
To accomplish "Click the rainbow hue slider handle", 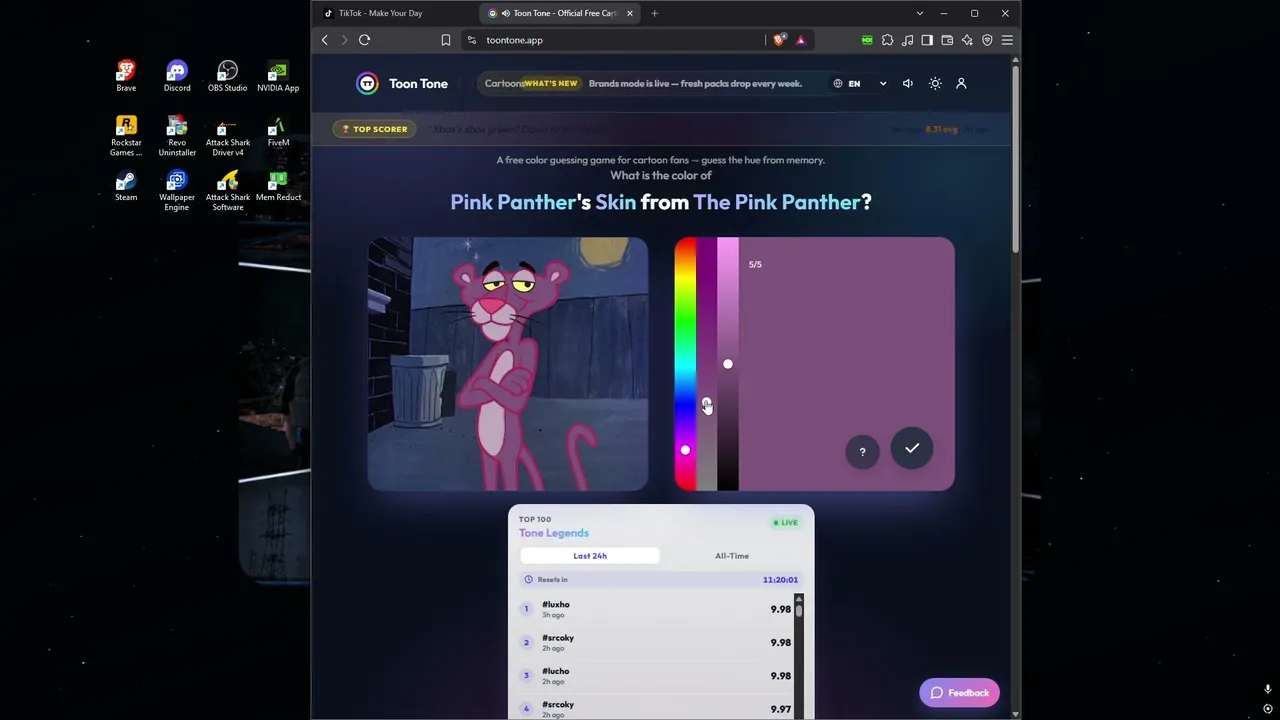I will 685,450.
